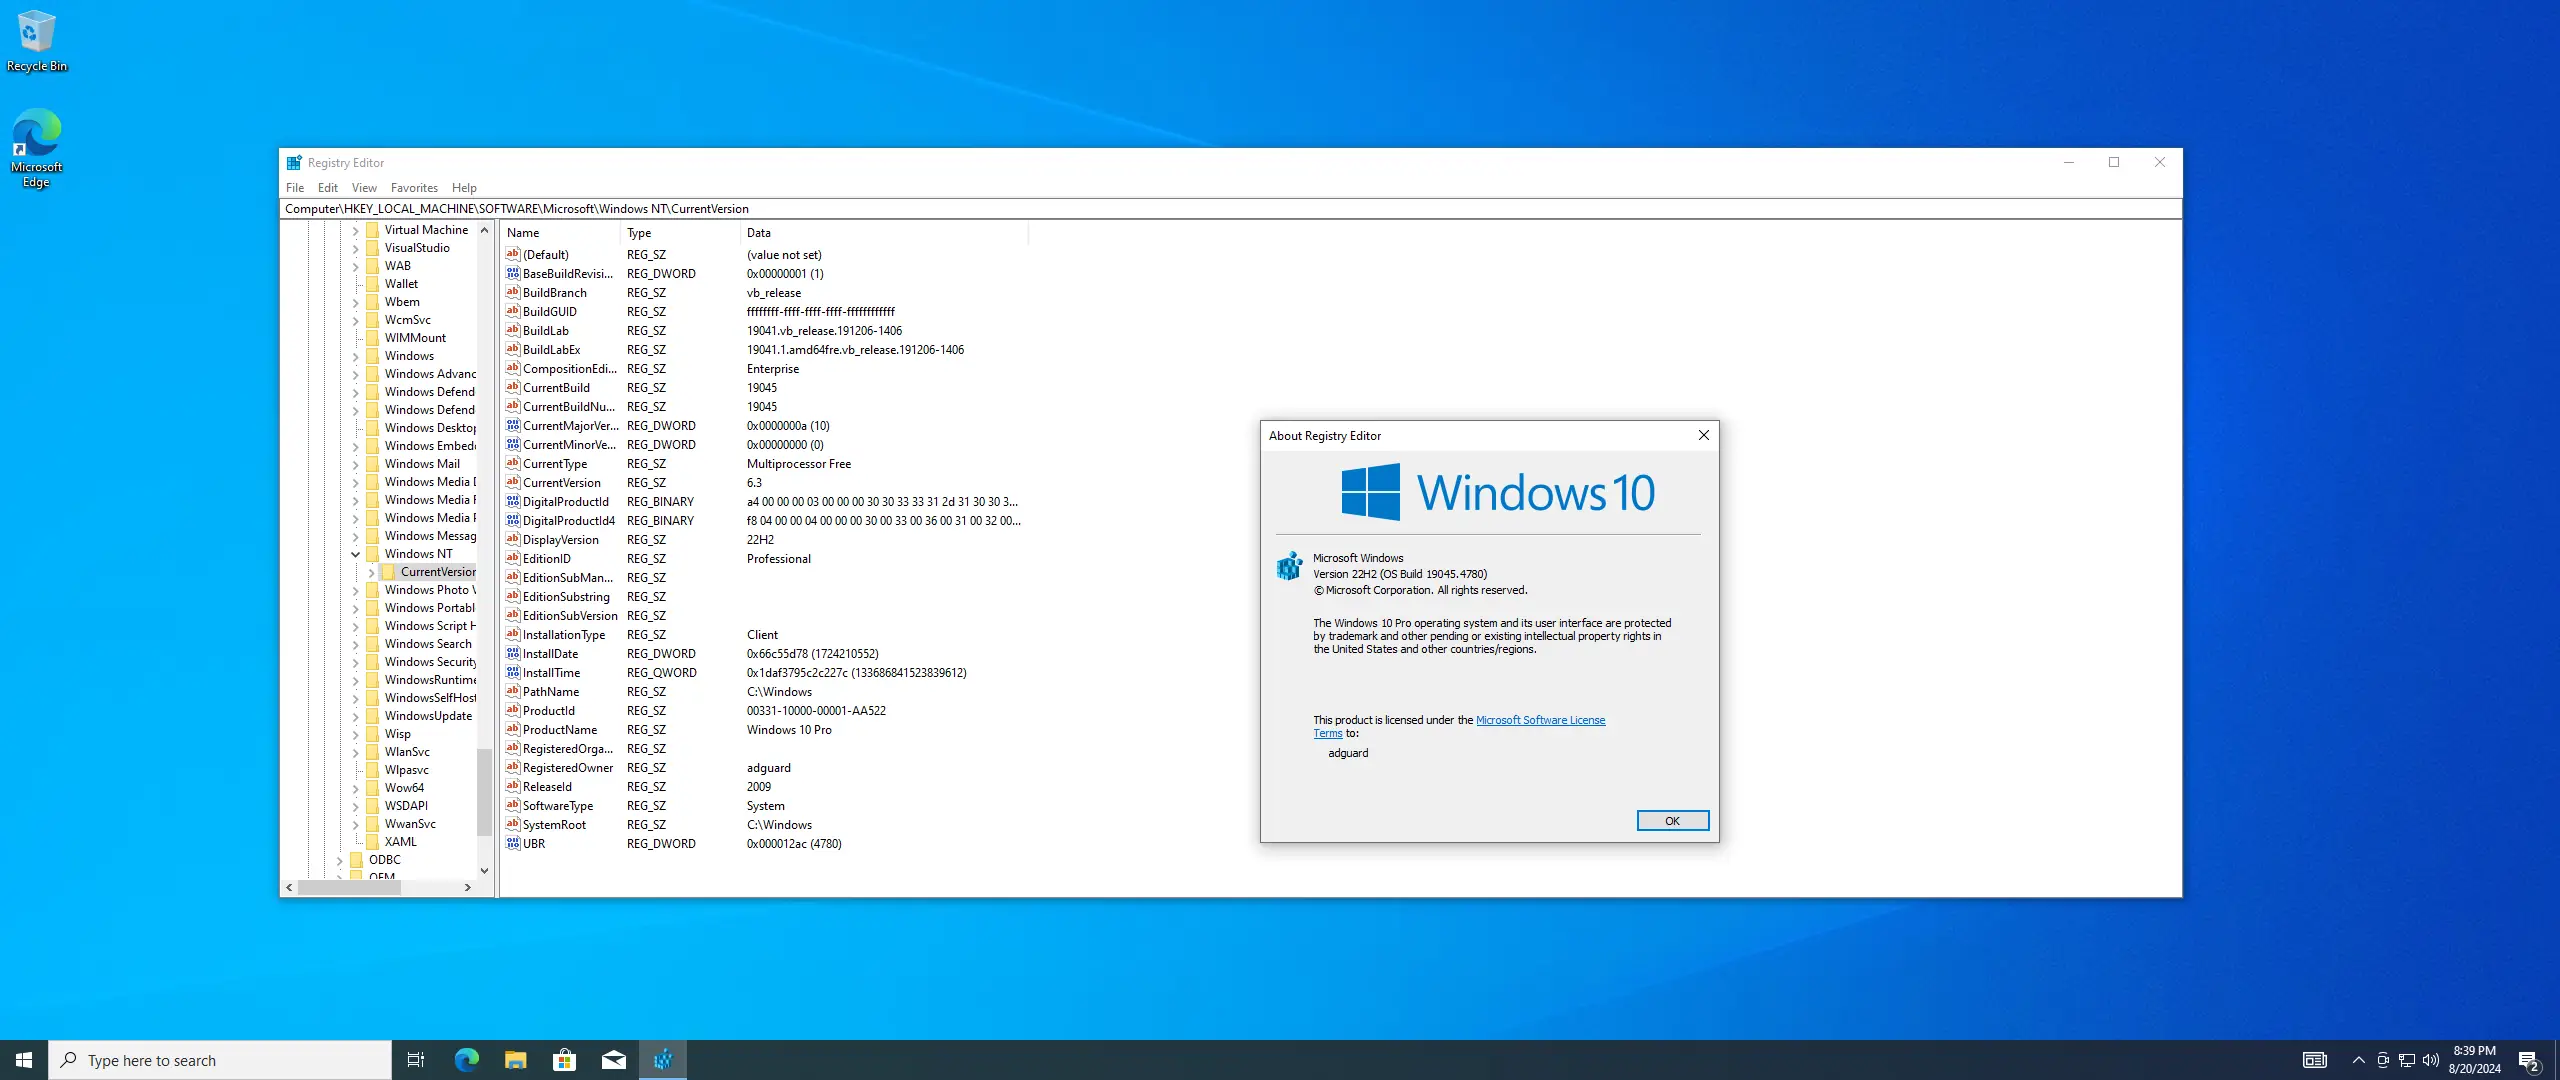Expand the CurrentVersion subkey node
This screenshot has width=2560, height=1080.
click(x=371, y=572)
